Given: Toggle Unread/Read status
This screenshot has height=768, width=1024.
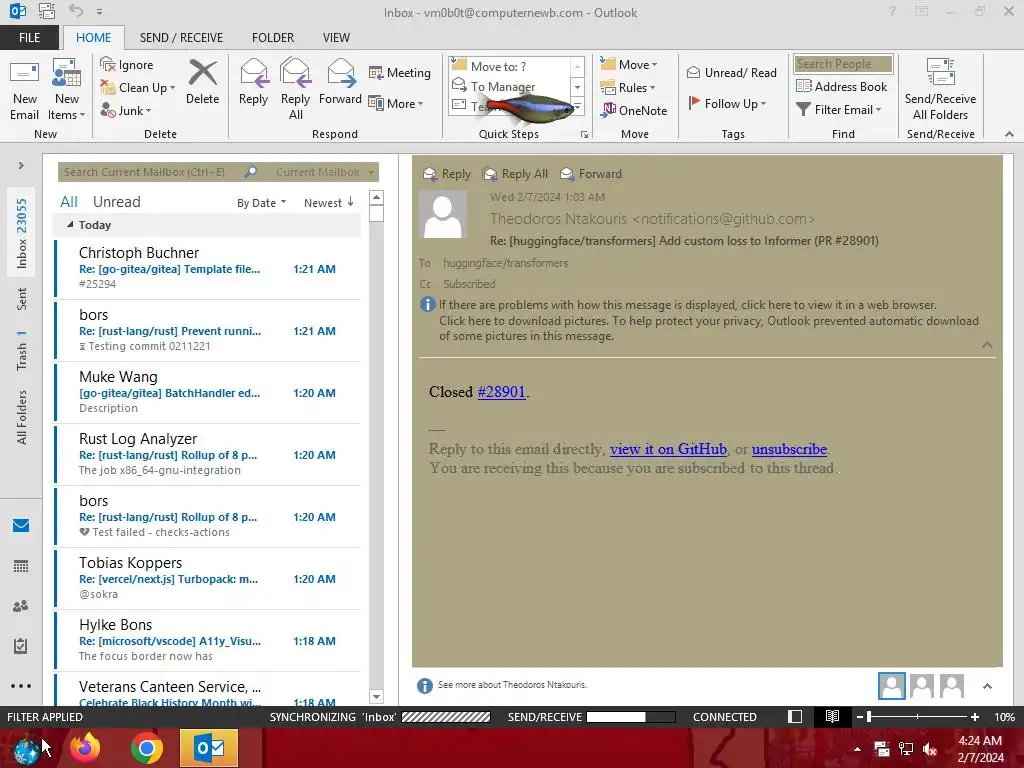Looking at the screenshot, I should 732,72.
